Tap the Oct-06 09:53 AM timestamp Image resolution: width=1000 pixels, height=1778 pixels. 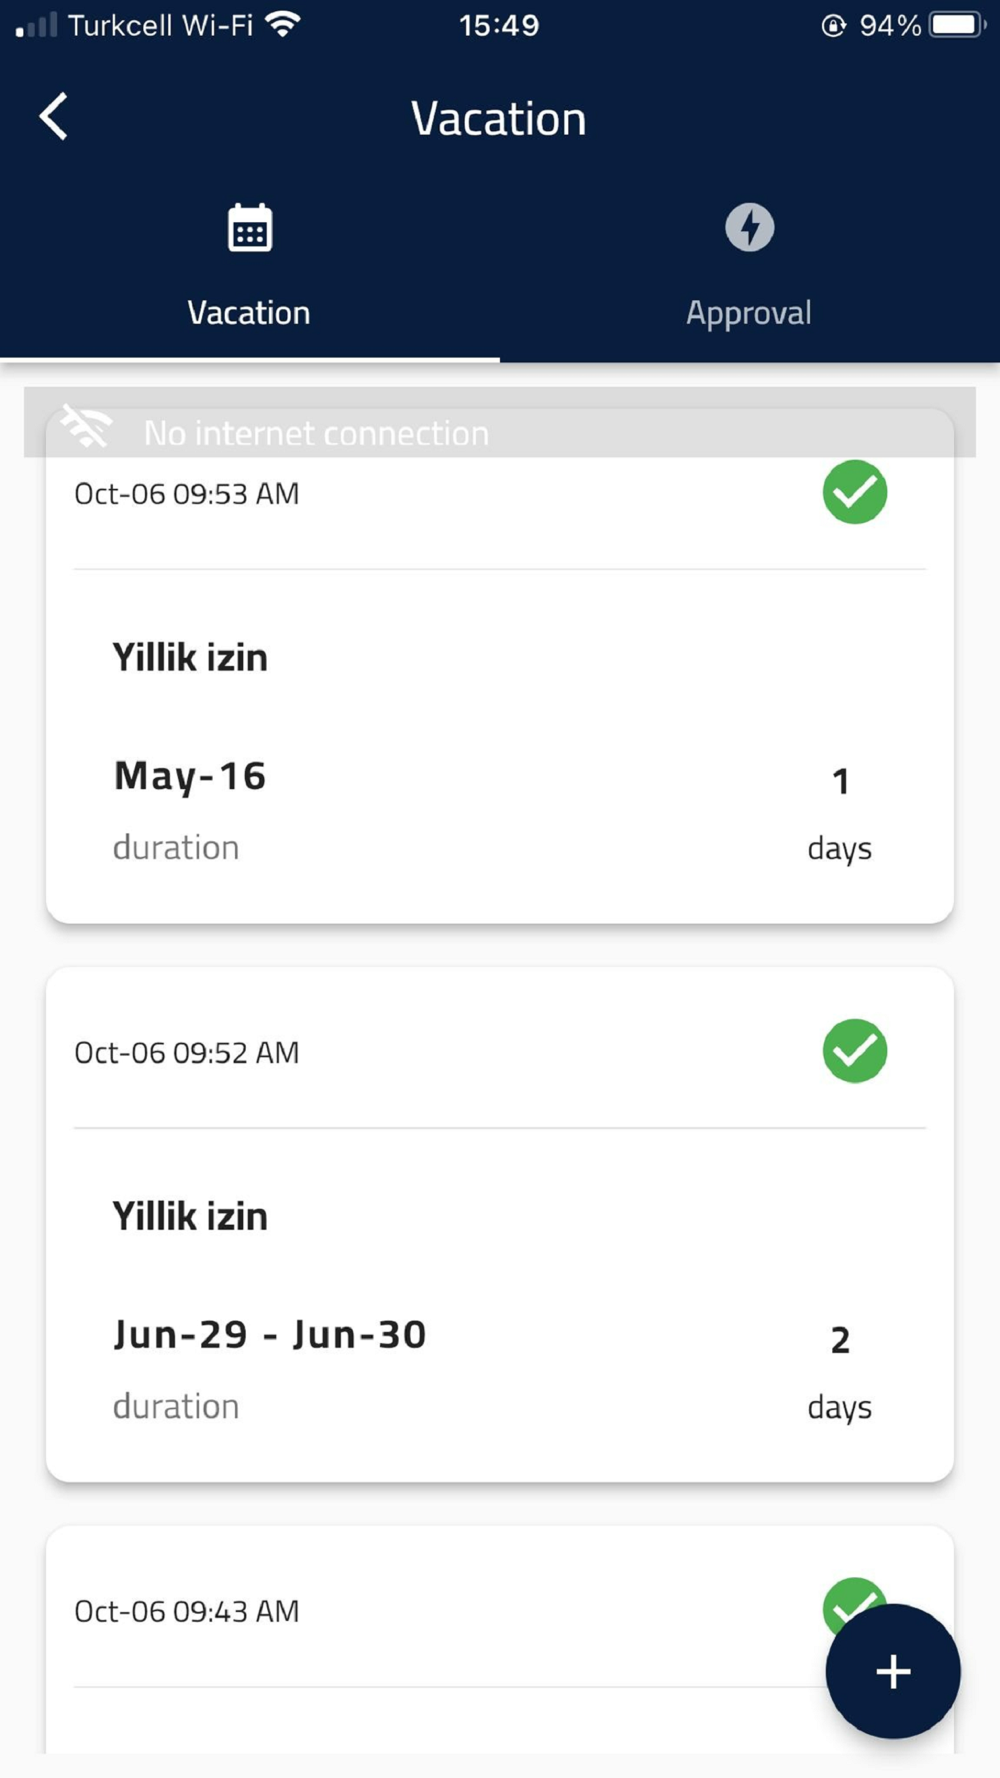(x=187, y=494)
